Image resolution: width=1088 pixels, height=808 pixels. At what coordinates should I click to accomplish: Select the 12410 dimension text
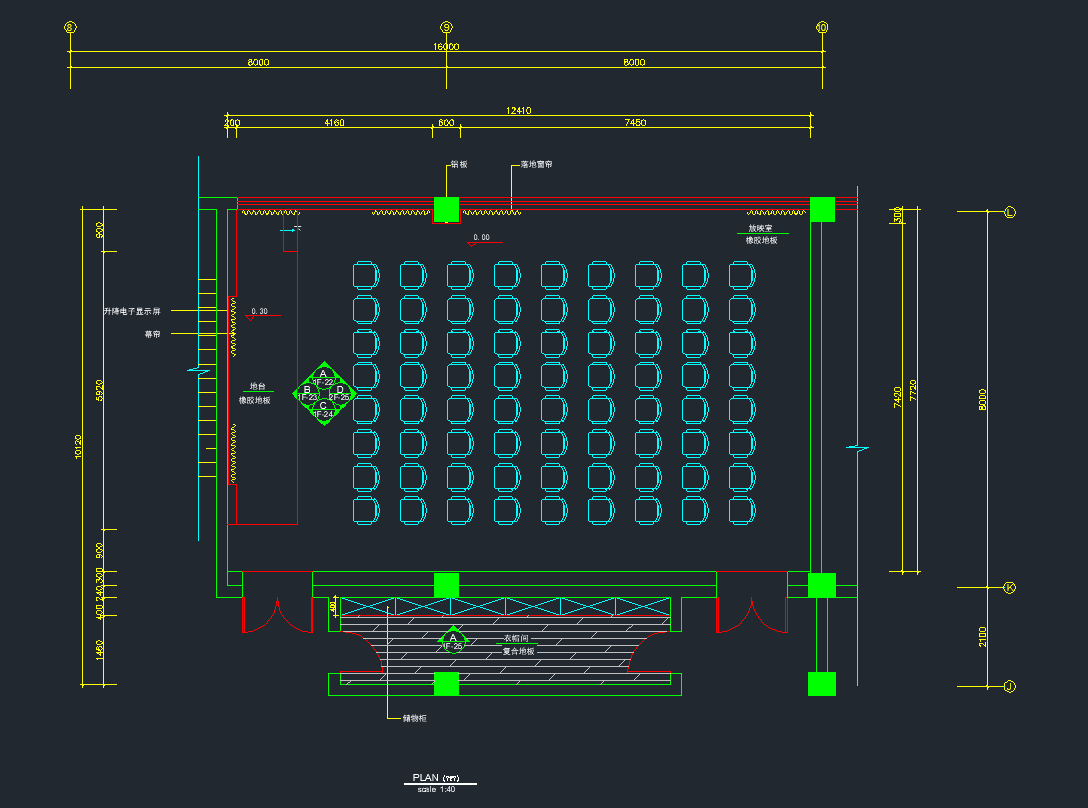(x=518, y=110)
